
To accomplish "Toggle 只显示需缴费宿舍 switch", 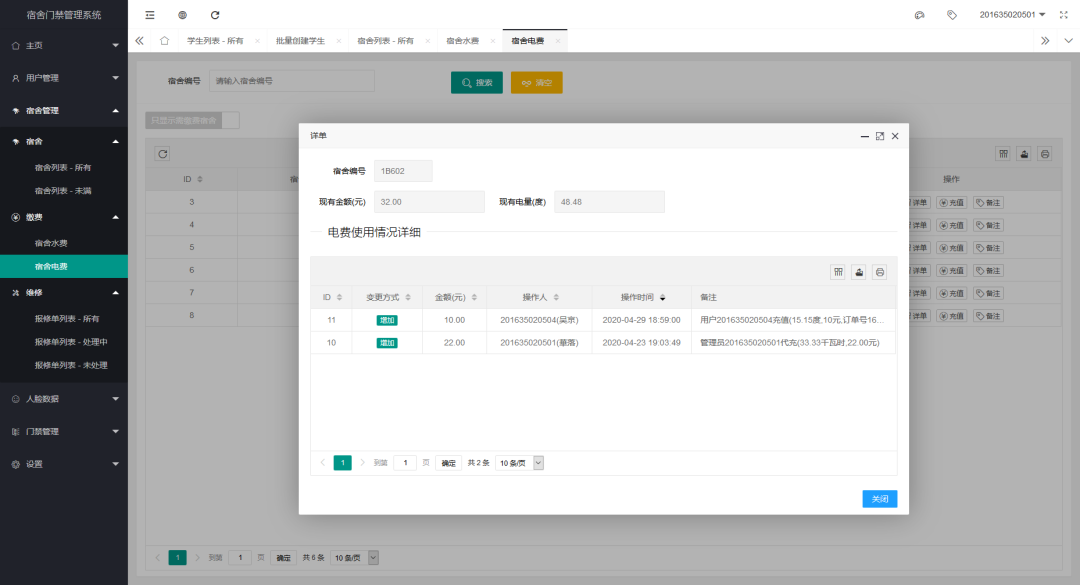I will coord(192,121).
